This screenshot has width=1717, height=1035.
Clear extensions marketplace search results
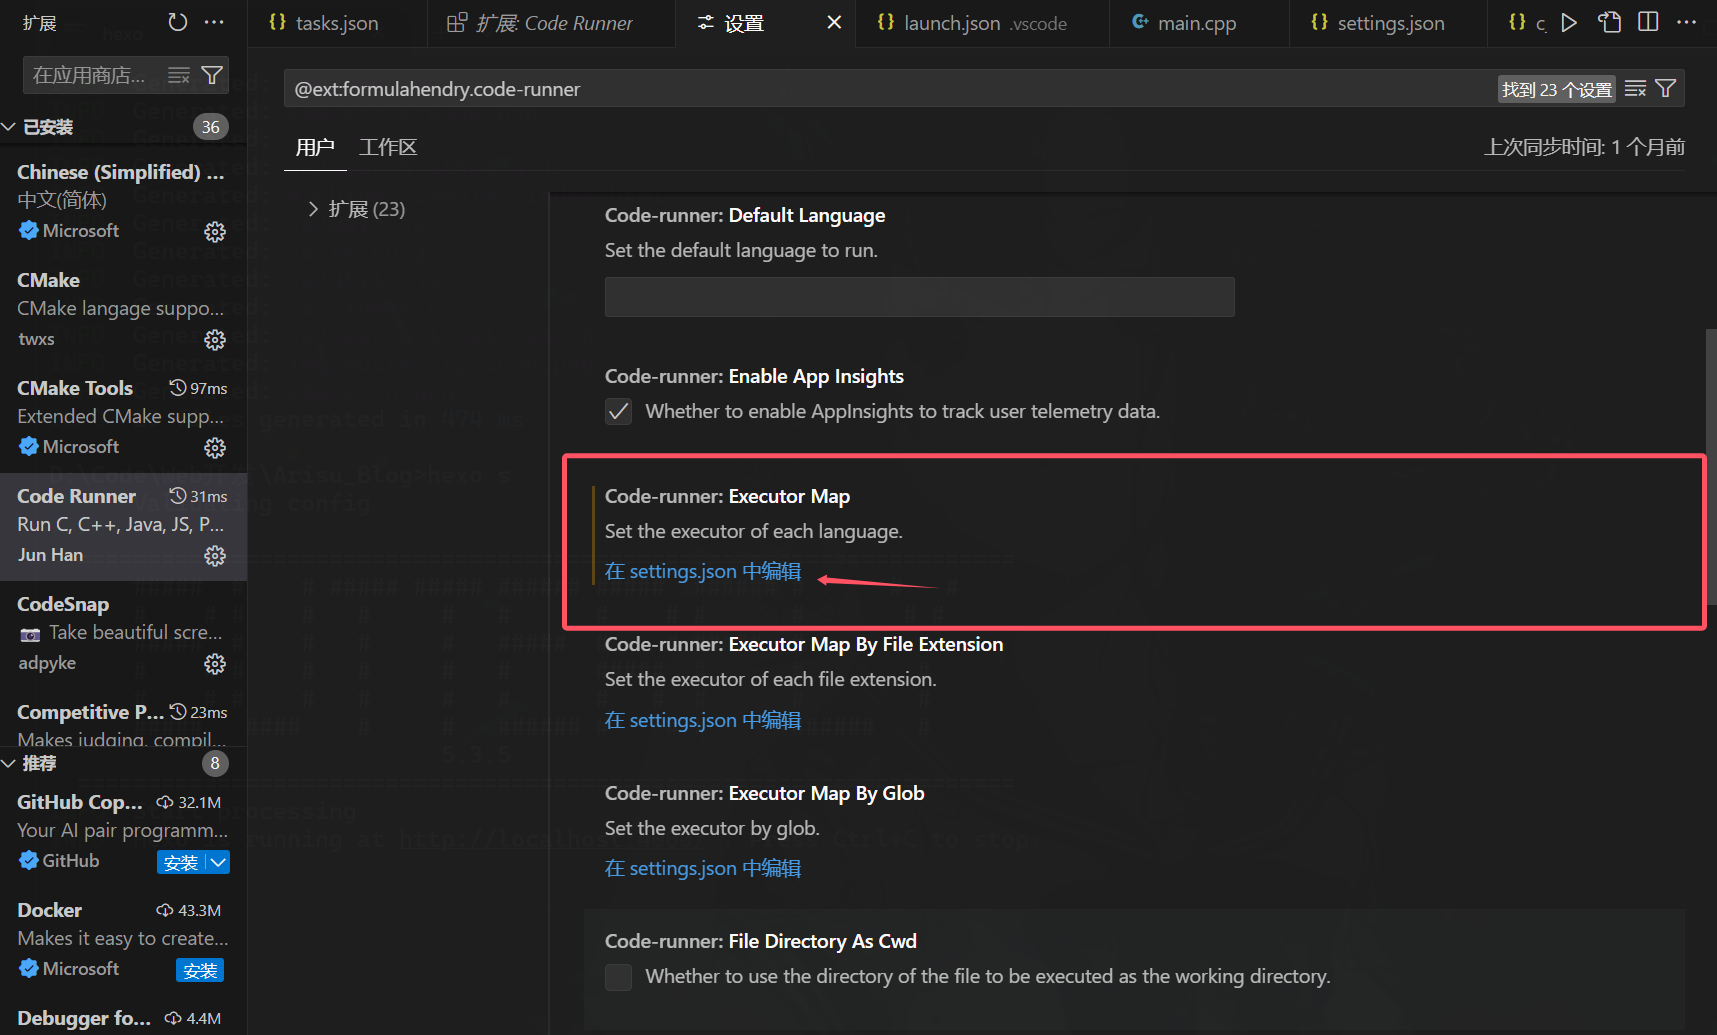tap(179, 75)
